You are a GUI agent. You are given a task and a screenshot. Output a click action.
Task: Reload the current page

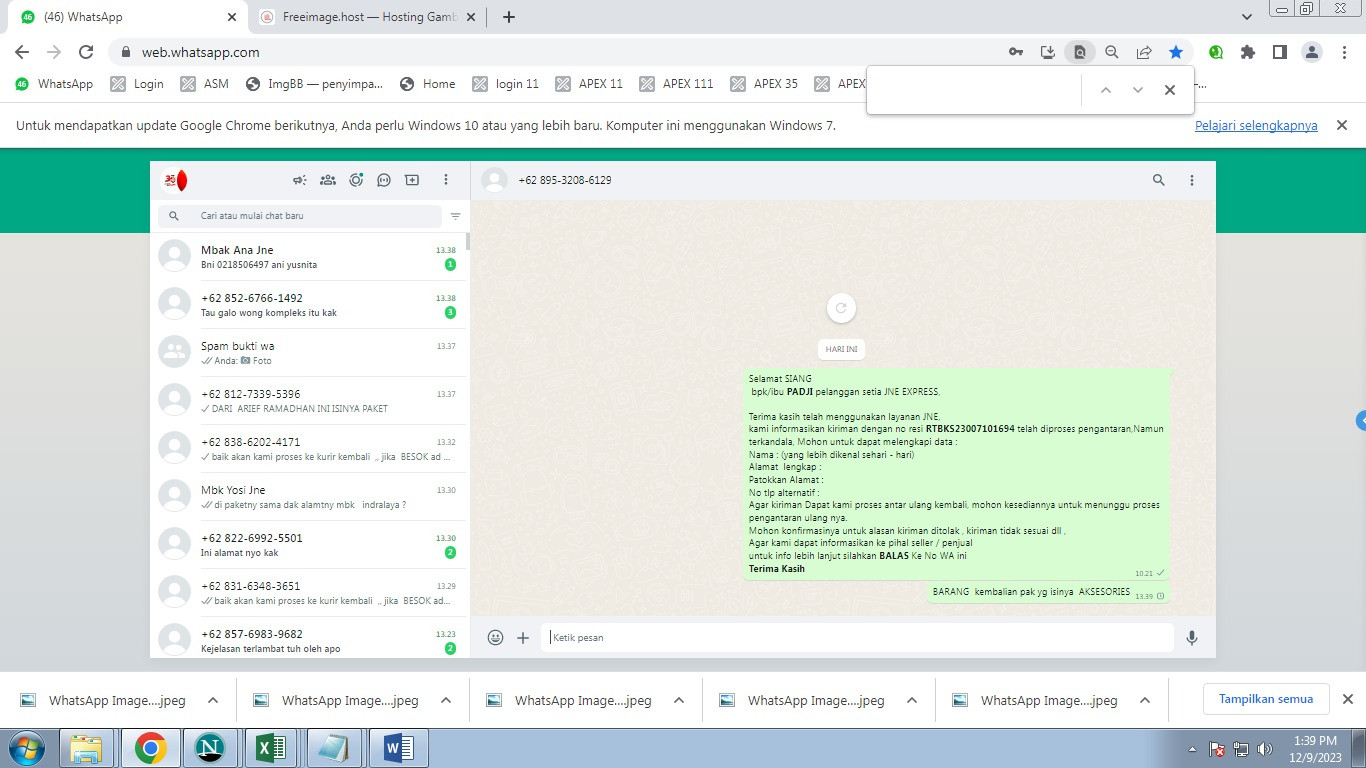(x=86, y=52)
